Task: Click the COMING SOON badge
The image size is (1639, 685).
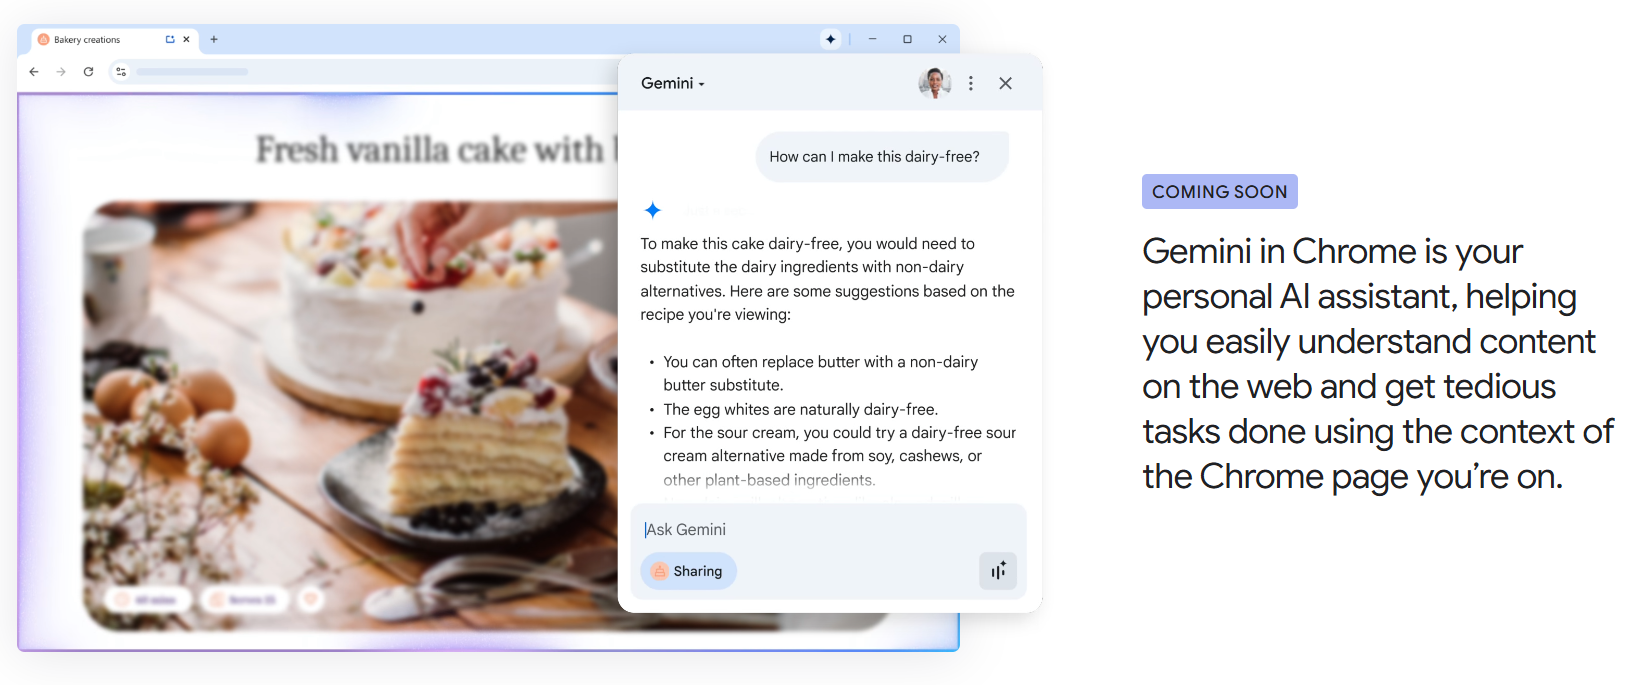Action: (1219, 192)
